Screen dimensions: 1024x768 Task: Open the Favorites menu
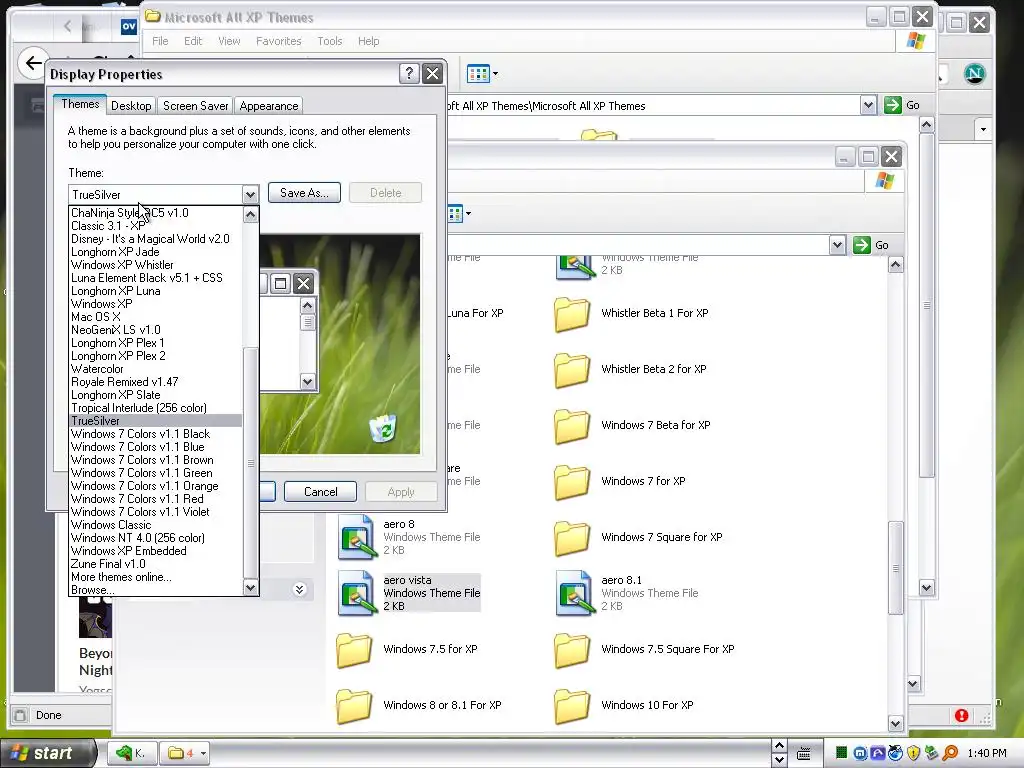click(x=278, y=41)
